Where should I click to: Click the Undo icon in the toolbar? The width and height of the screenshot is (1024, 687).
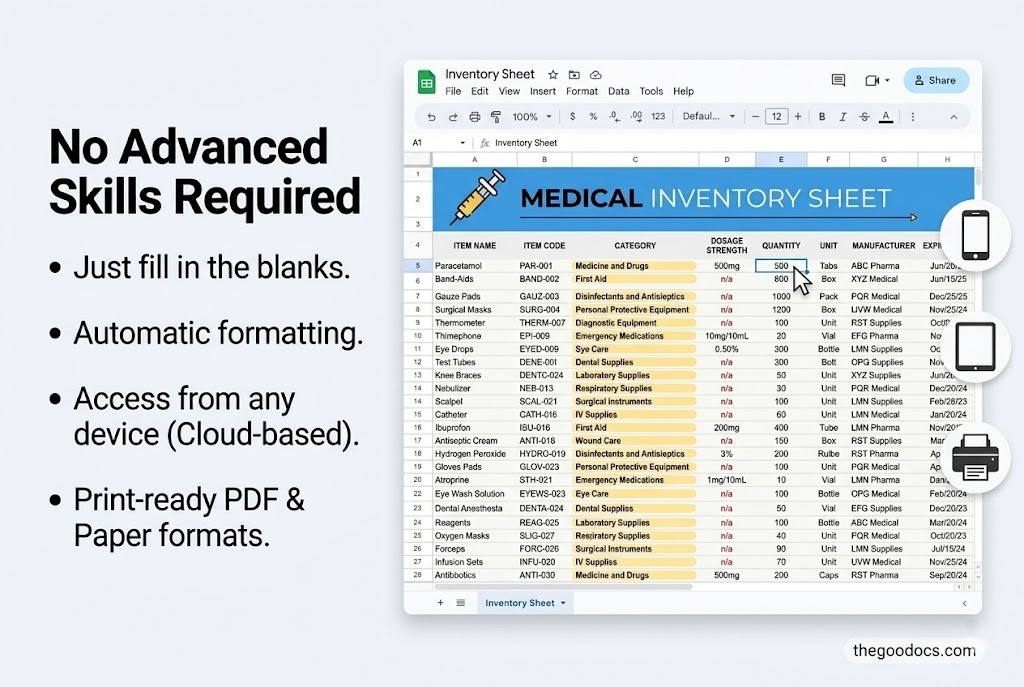coord(431,117)
